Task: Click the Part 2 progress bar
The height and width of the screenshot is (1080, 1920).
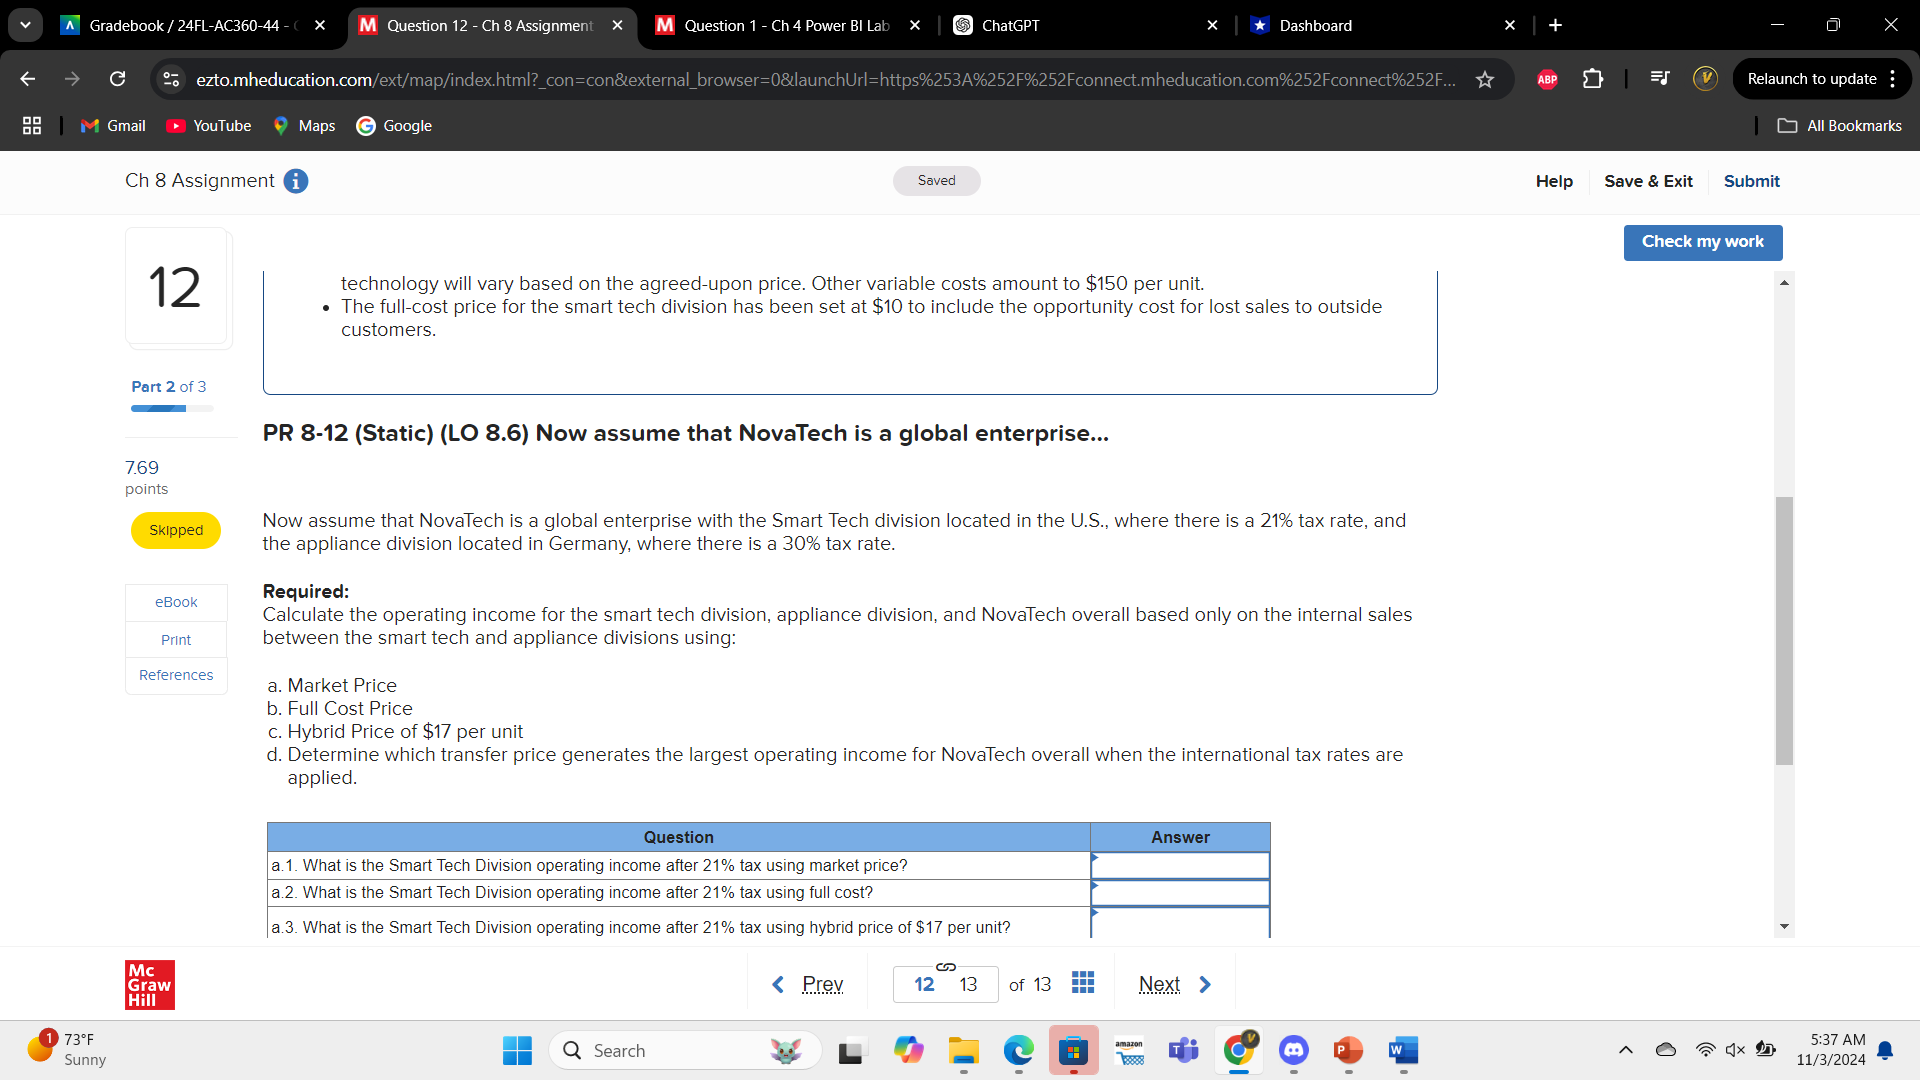Action: point(170,408)
